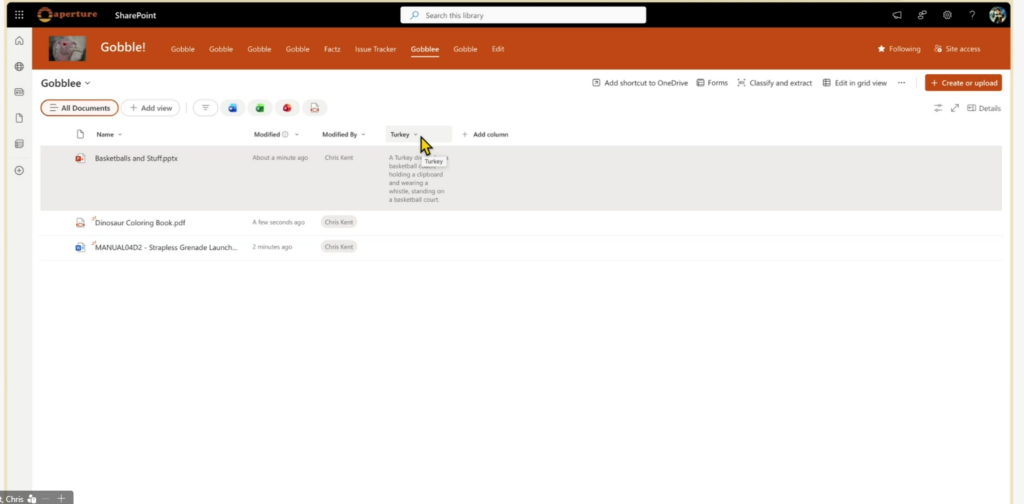Go to the Issue Tracker navigation tab
The image size is (1024, 504).
(376, 49)
